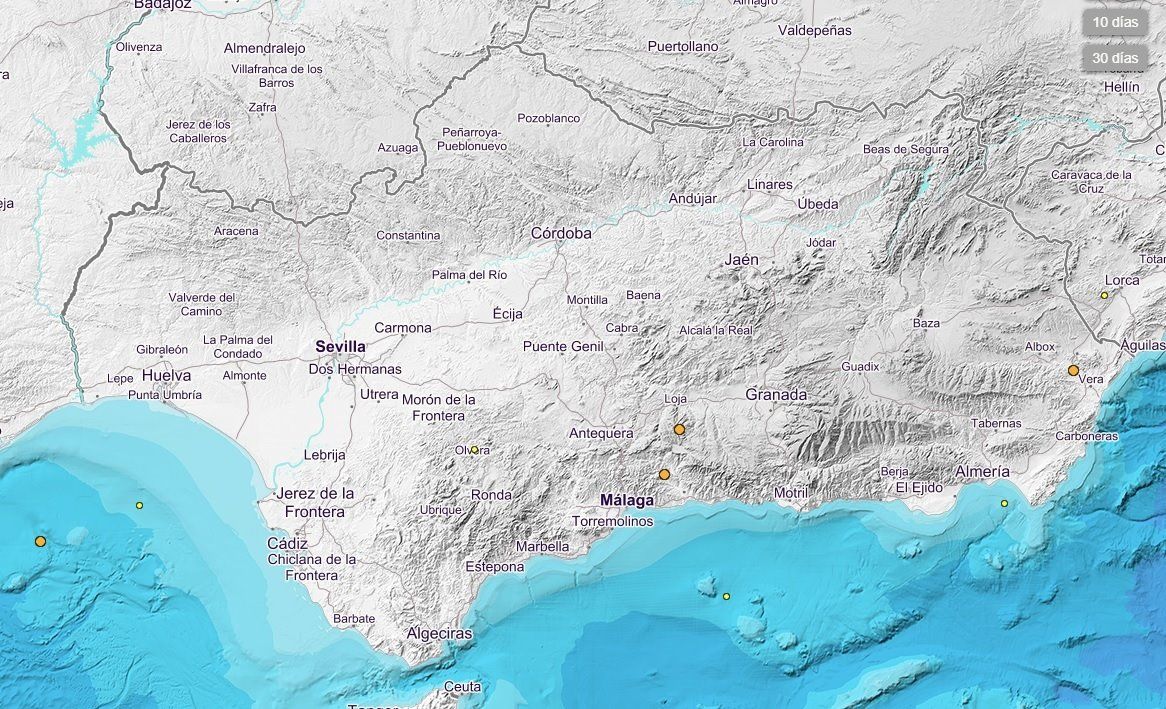Click the yellow dot offshore west of Jerez
This screenshot has width=1166, height=709.
139,505
